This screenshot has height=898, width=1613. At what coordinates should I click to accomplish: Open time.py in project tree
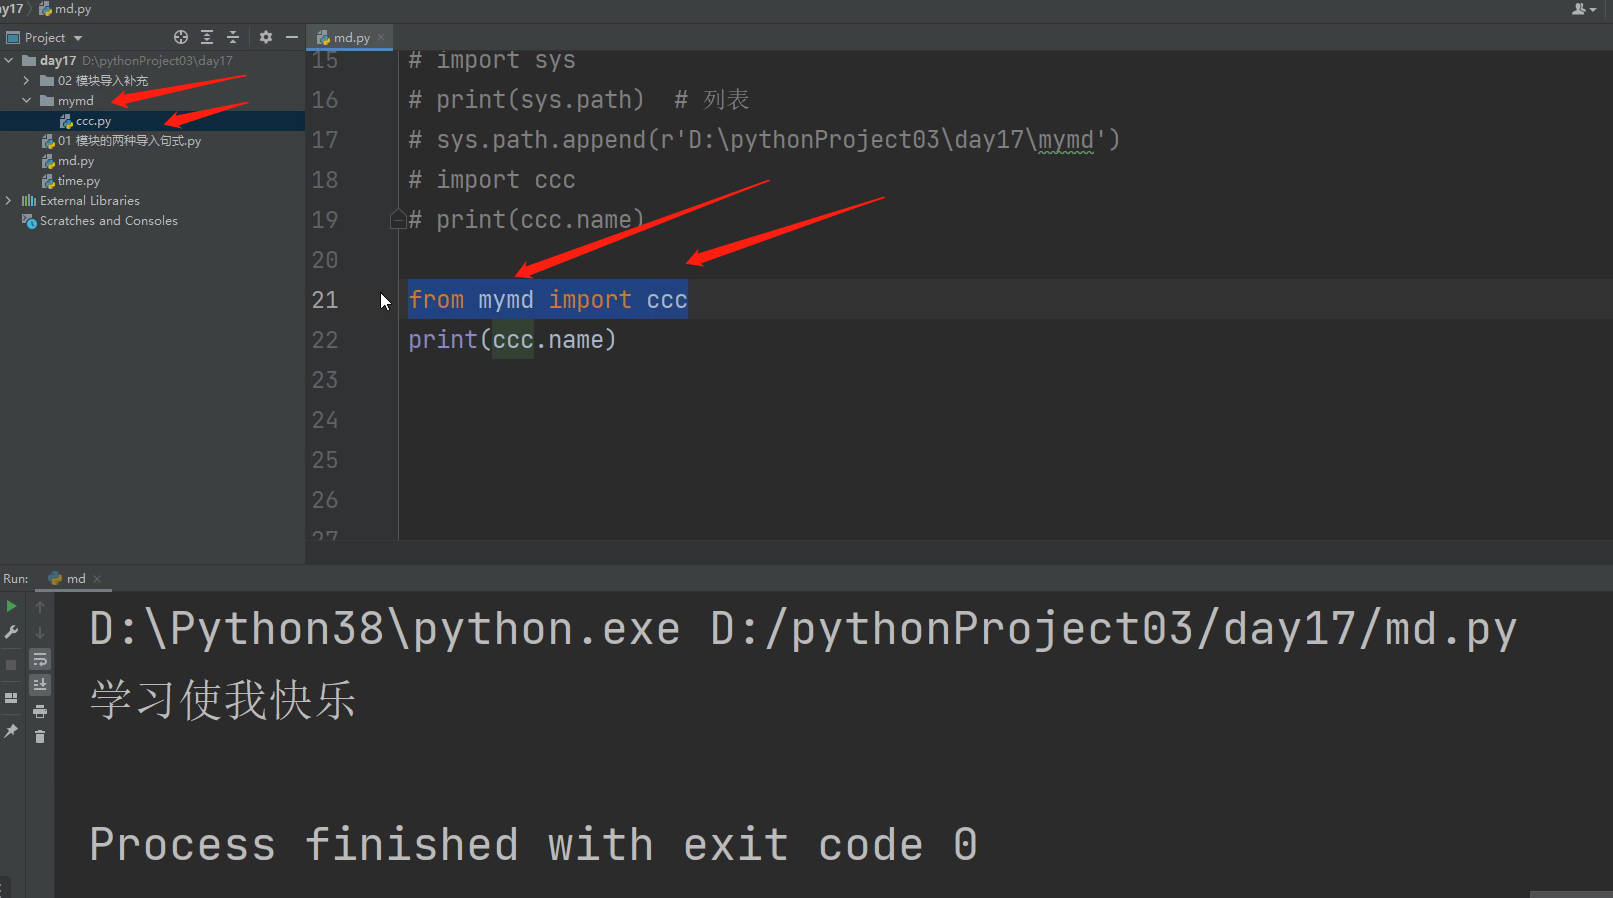tap(78, 181)
